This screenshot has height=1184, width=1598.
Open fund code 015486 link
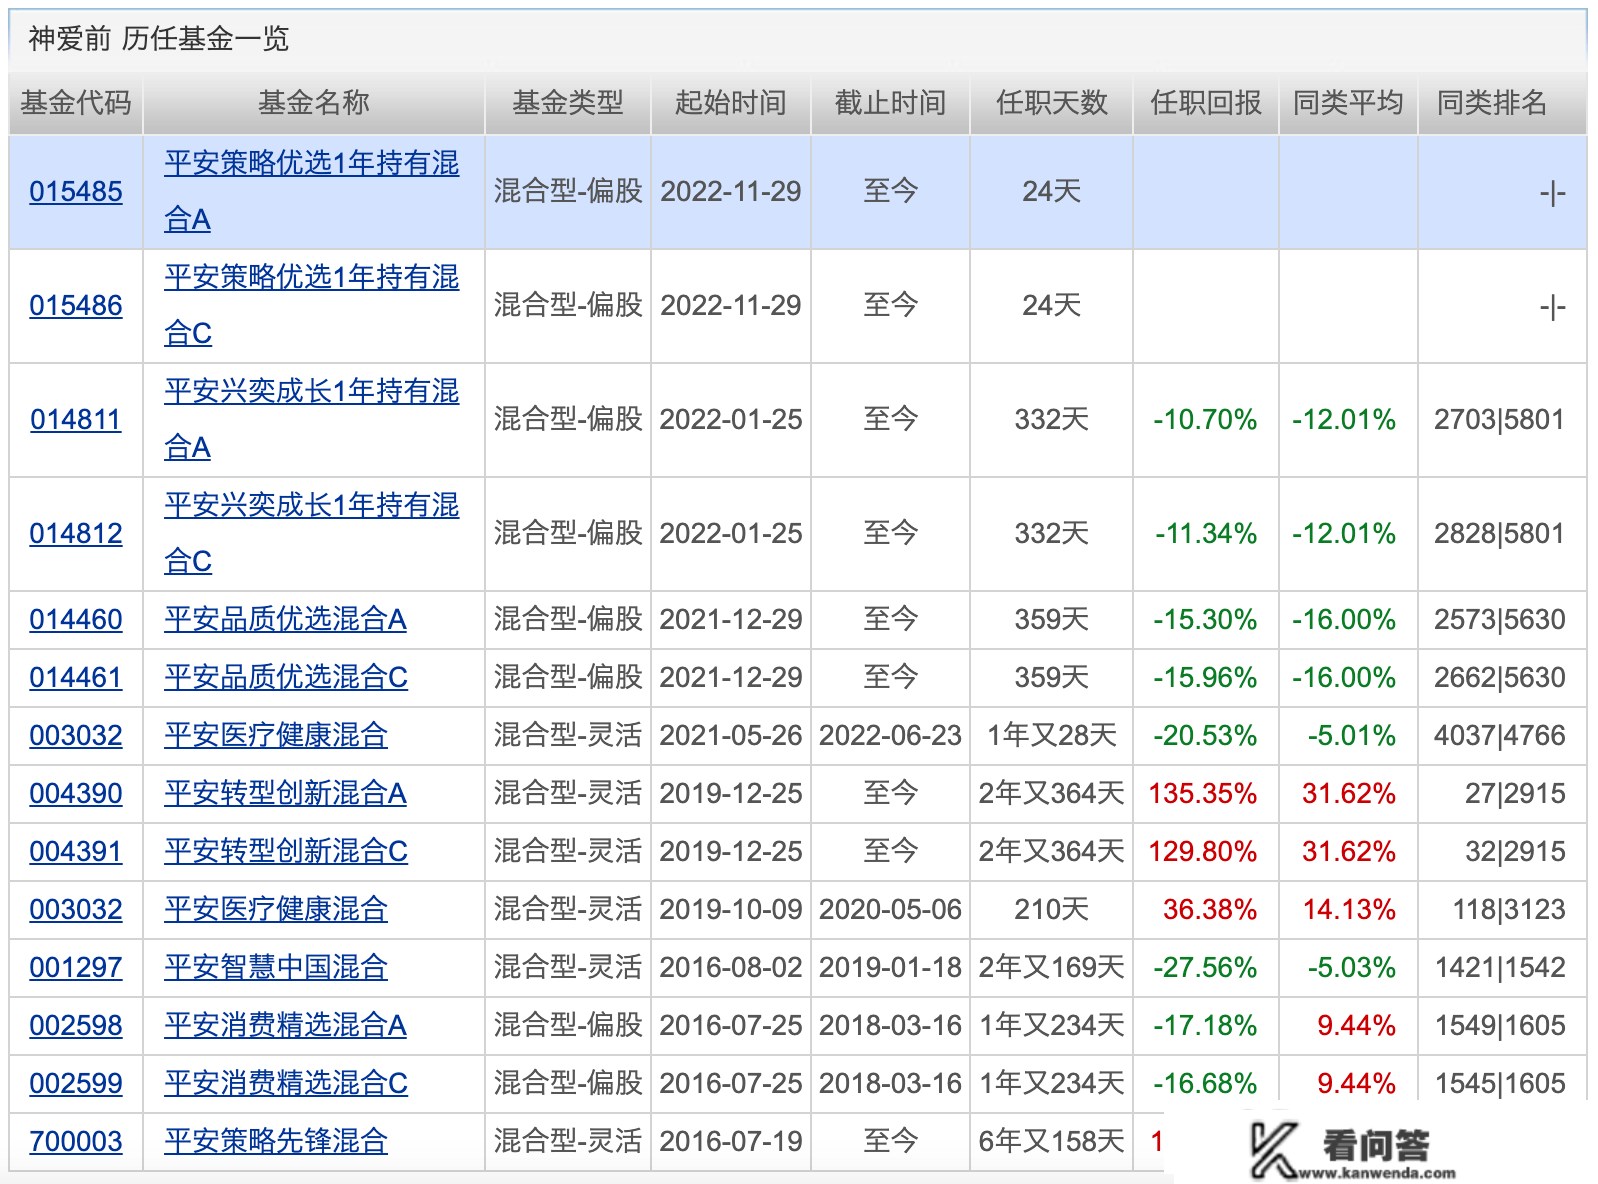click(x=76, y=306)
